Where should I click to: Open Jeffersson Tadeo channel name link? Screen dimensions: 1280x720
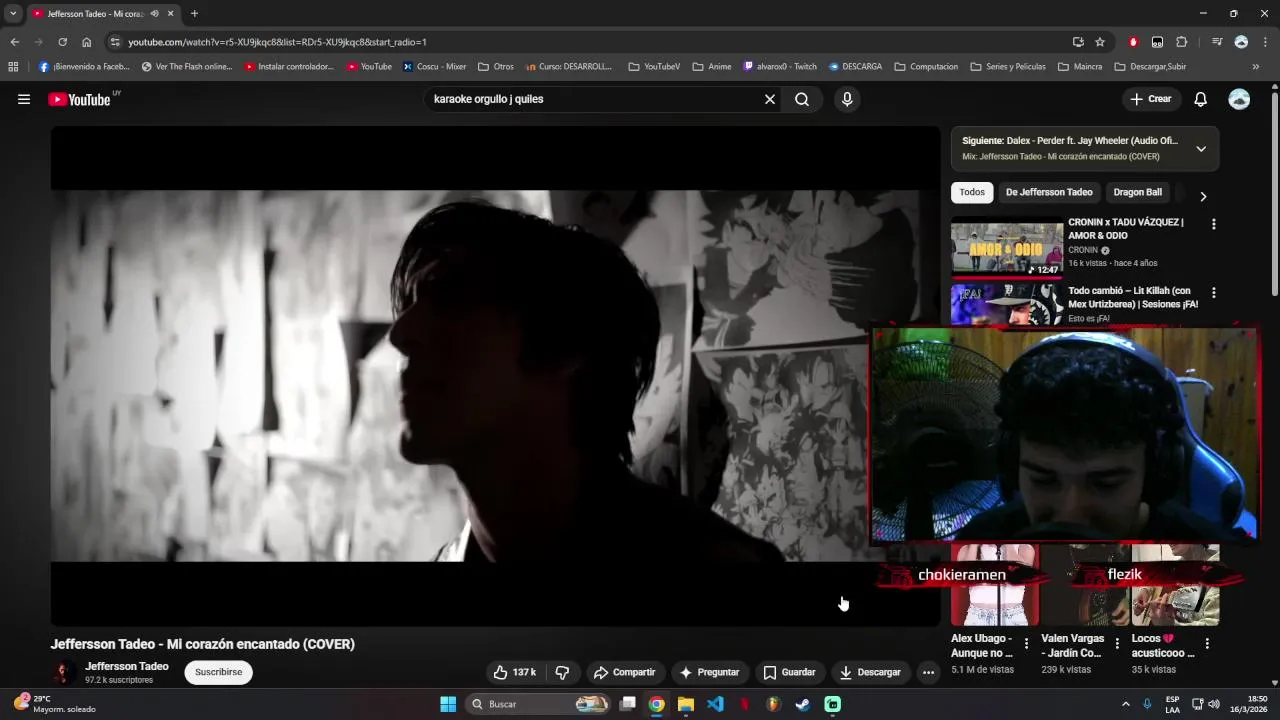pyautogui.click(x=127, y=666)
